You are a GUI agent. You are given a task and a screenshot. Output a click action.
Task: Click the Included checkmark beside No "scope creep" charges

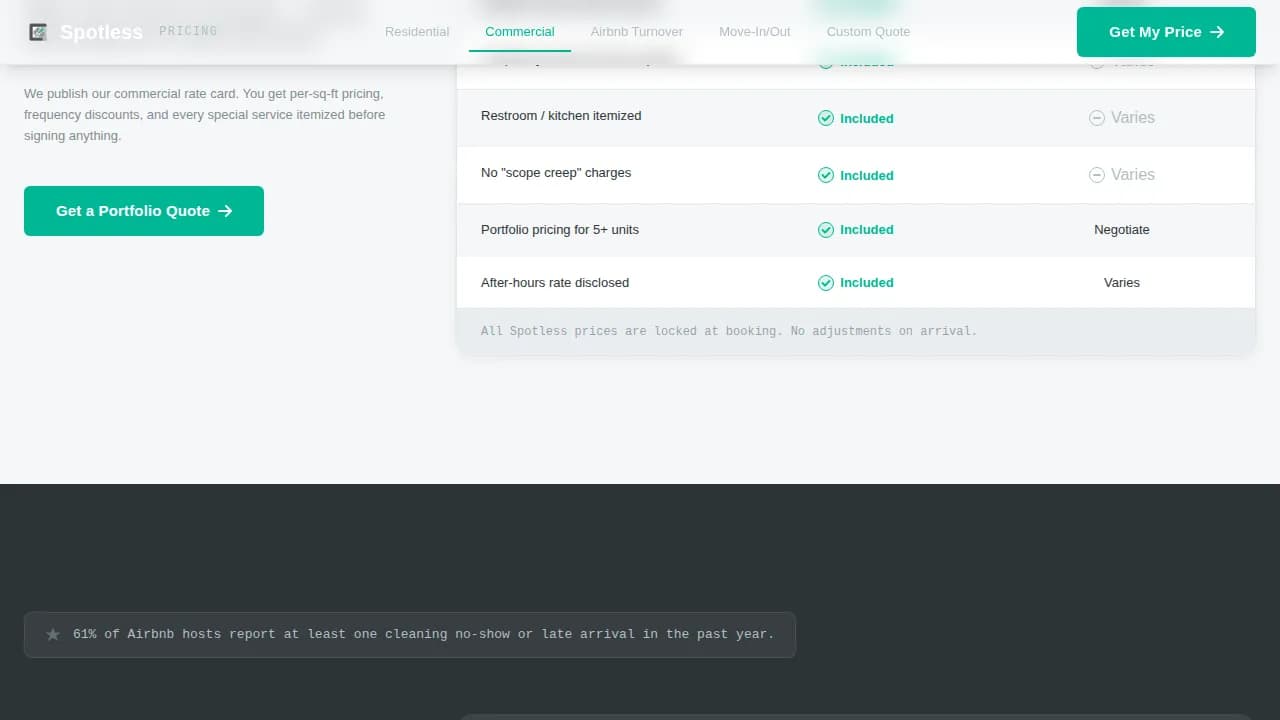[x=826, y=175]
